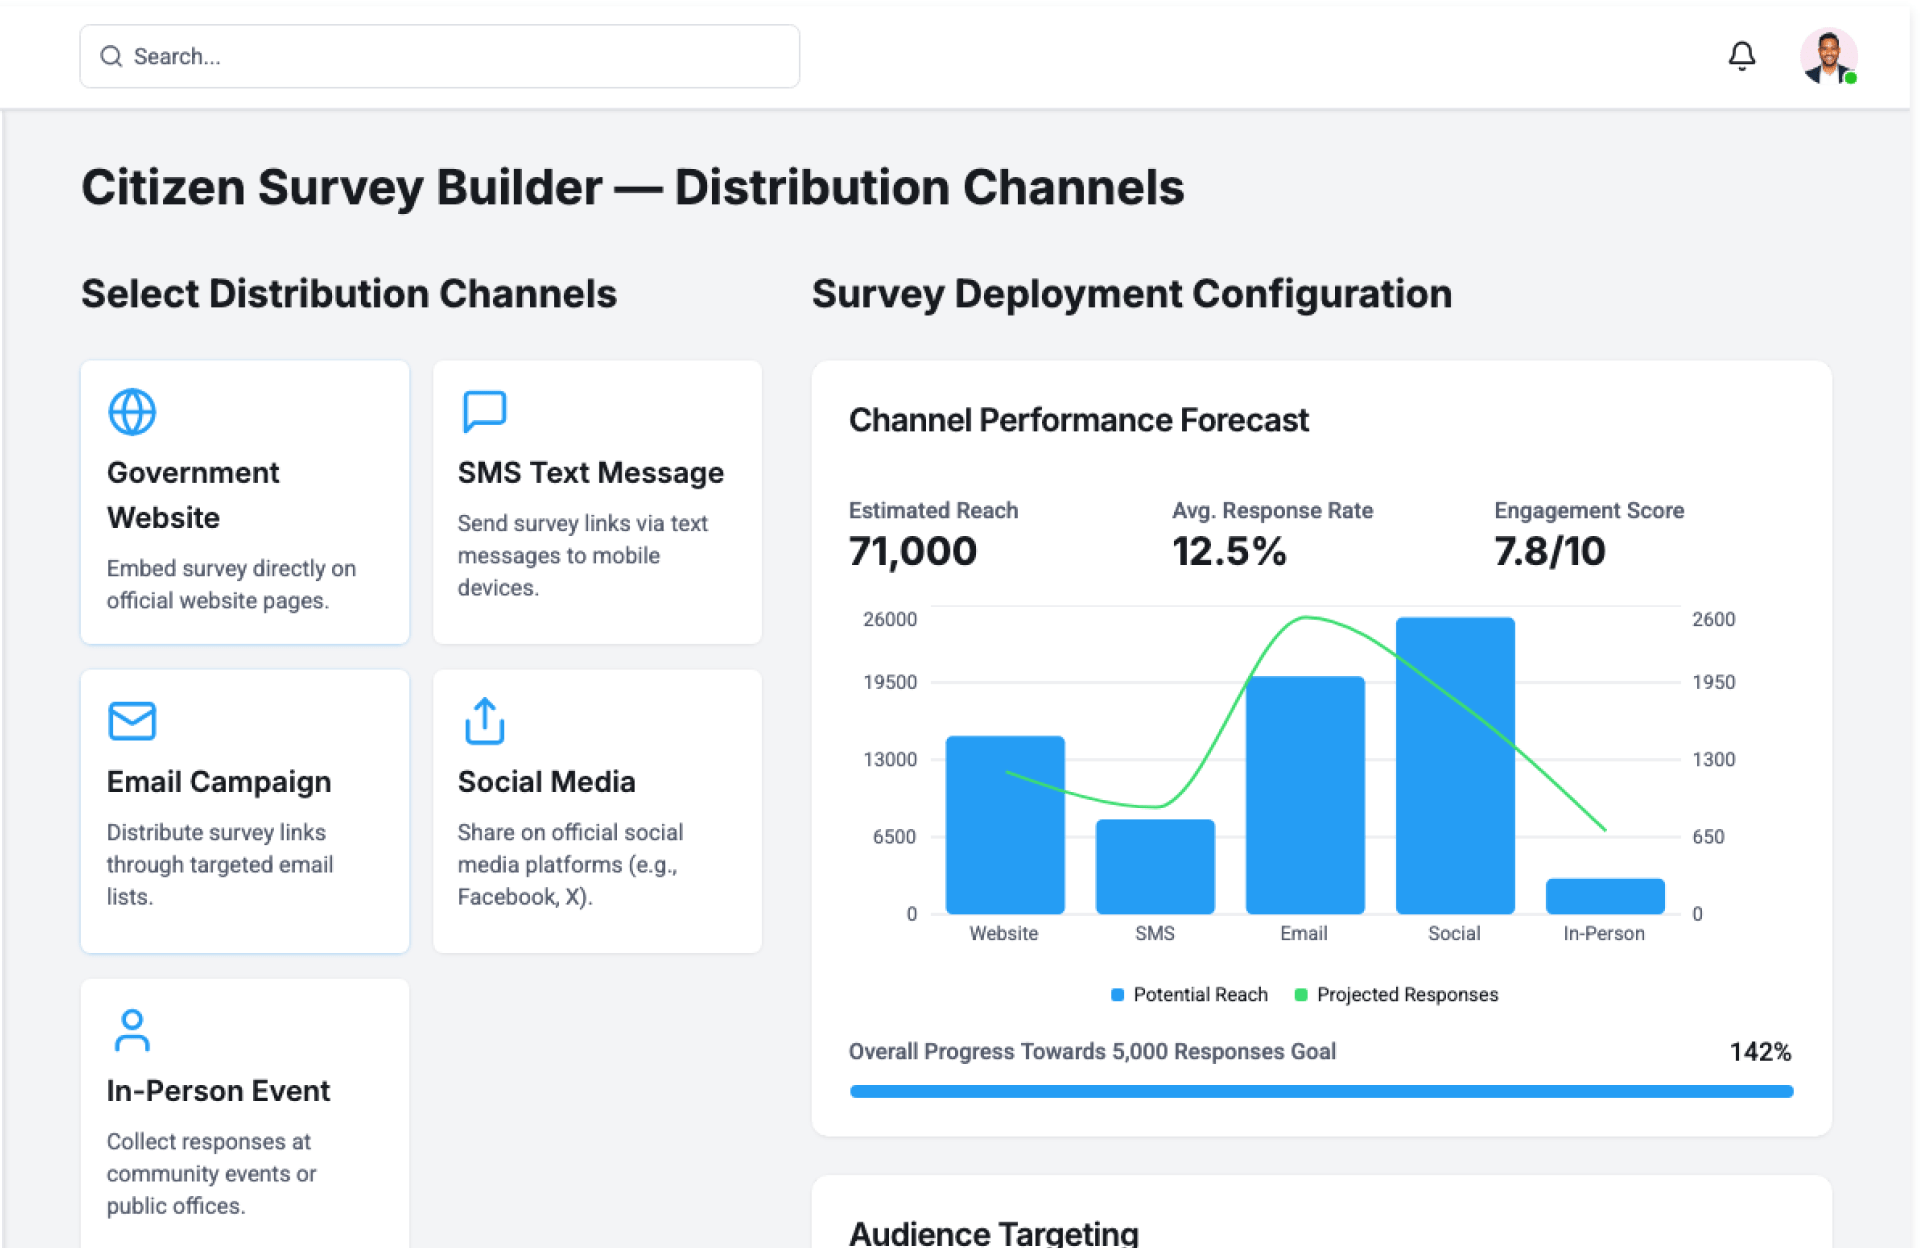Click the Email Campaign envelope icon
1920x1248 pixels.
point(132,720)
